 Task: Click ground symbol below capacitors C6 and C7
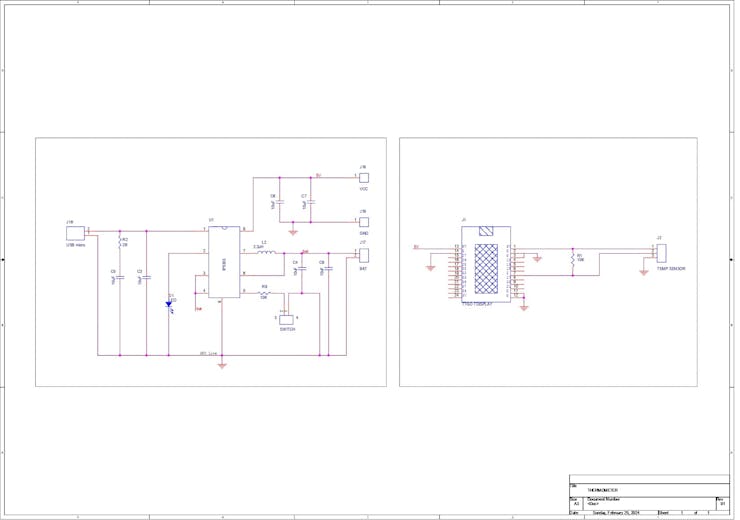click(293, 231)
